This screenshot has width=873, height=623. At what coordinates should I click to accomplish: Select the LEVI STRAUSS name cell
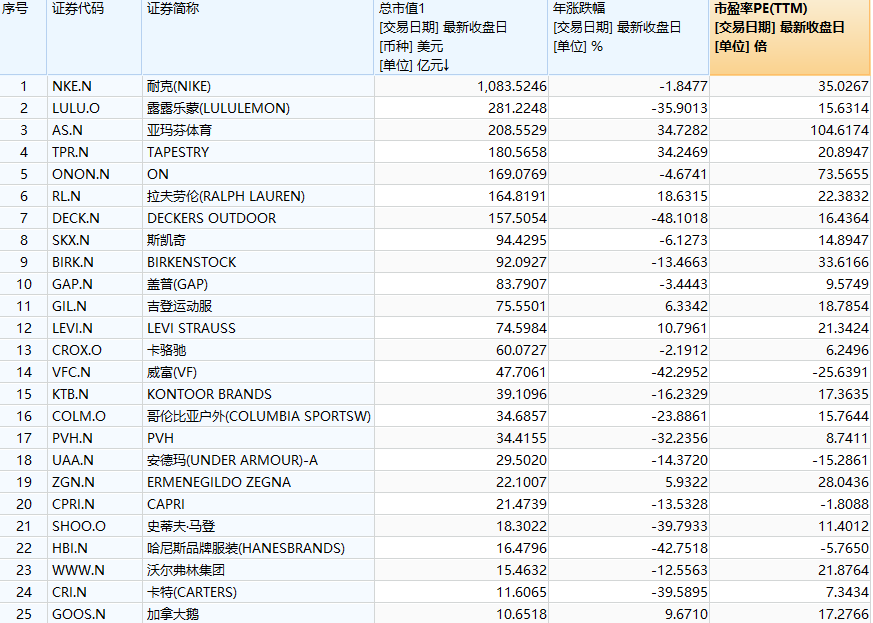(258, 328)
